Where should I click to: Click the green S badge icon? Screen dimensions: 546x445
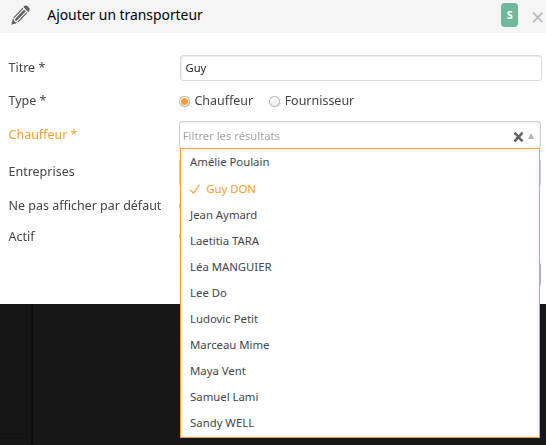pos(509,15)
